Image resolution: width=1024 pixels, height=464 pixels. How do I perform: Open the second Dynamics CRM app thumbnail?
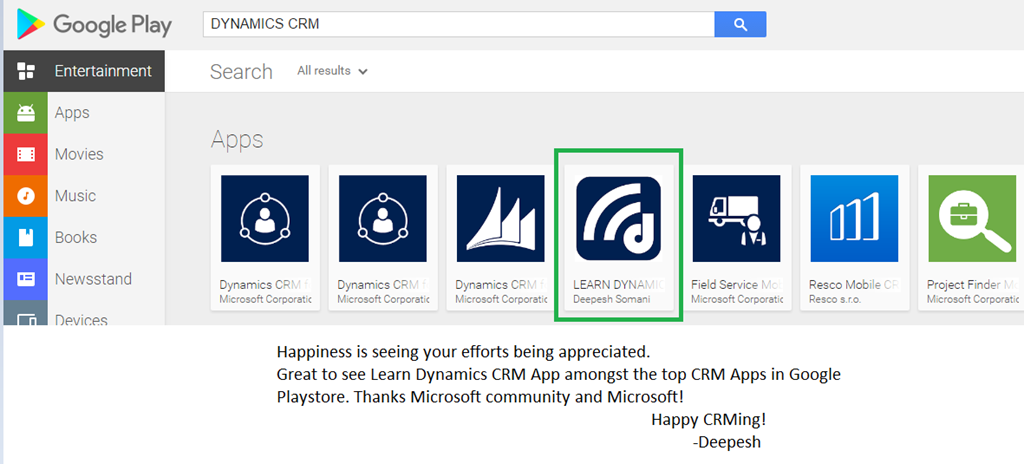pos(383,219)
